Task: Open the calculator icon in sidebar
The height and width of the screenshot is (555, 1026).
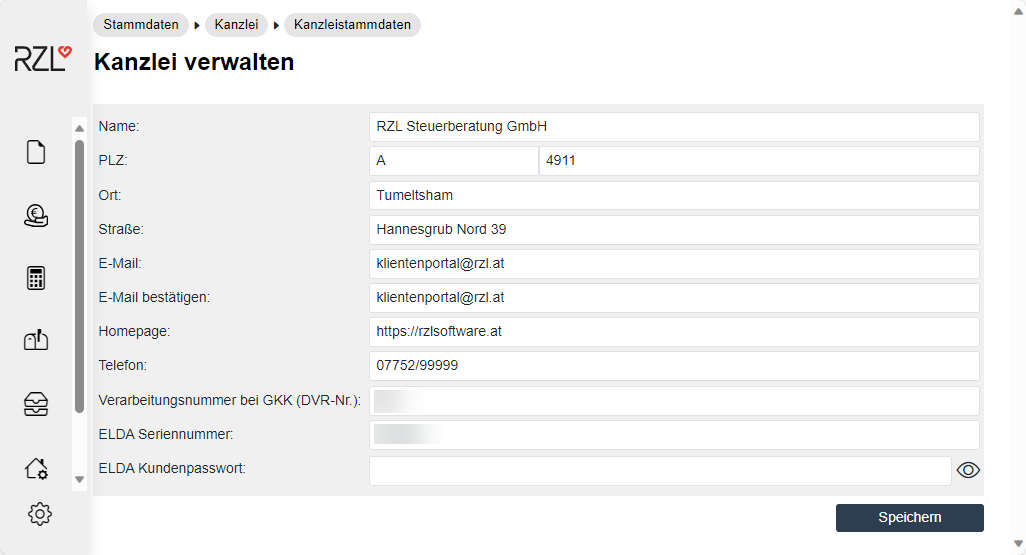Action: click(36, 278)
